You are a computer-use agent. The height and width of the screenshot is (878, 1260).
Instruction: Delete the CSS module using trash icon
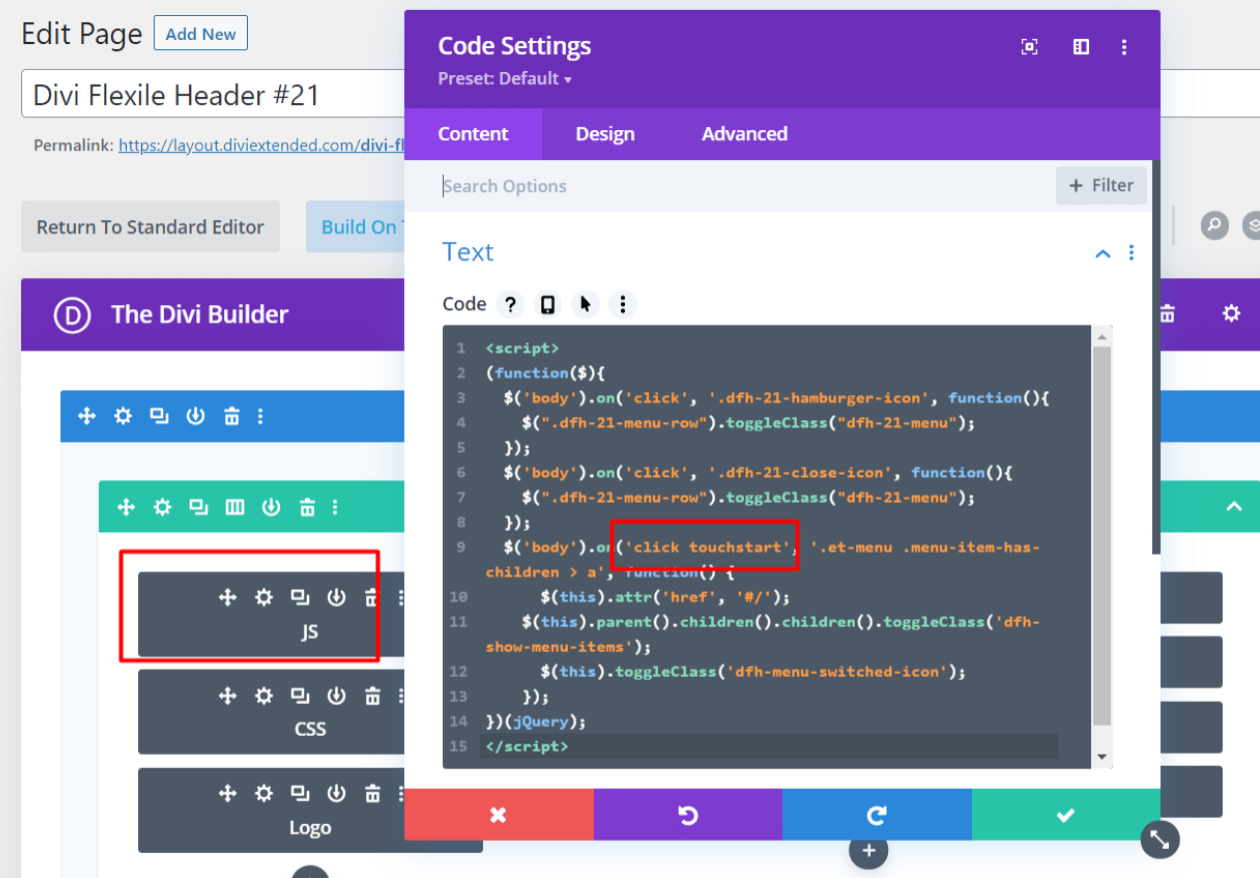[371, 696]
